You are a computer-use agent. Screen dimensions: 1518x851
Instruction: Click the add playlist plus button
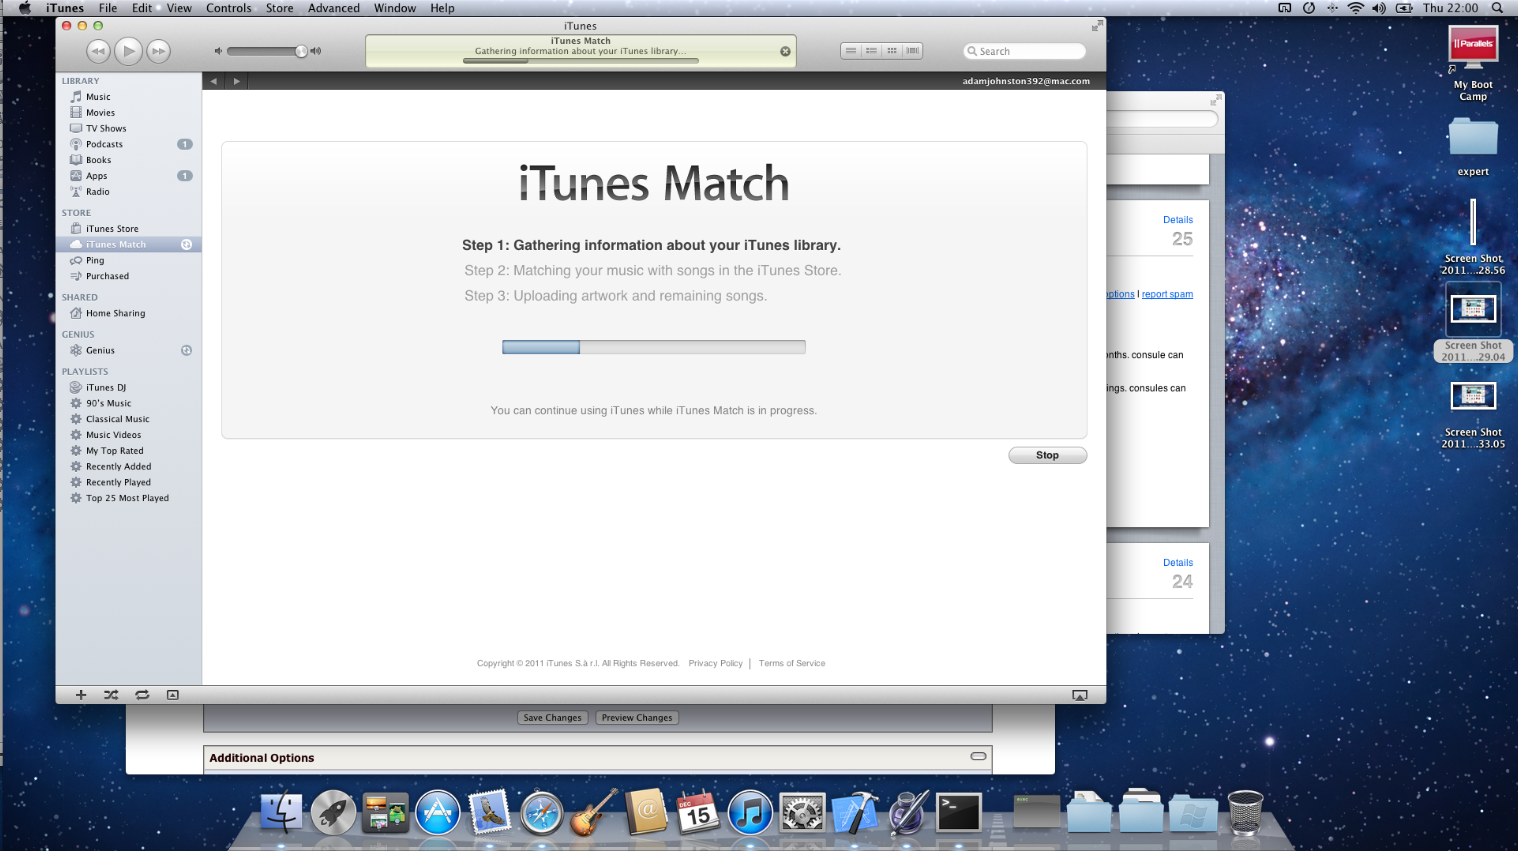(81, 695)
